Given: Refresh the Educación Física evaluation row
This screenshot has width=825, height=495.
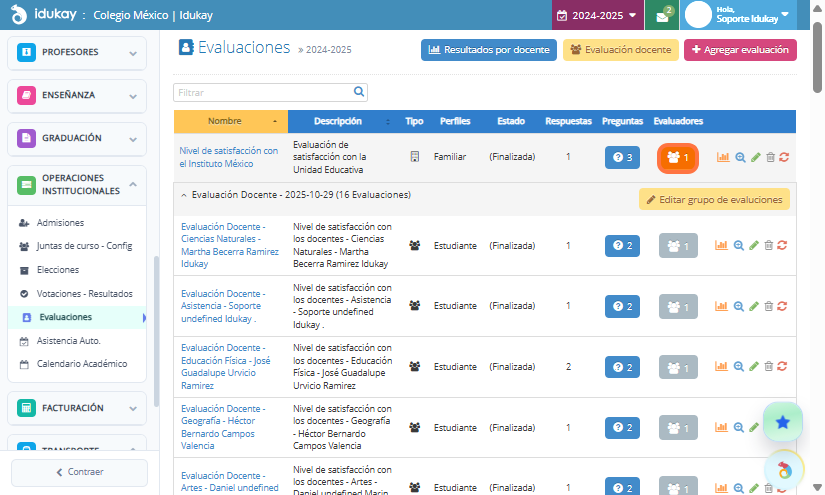Looking at the screenshot, I should click(x=782, y=367).
